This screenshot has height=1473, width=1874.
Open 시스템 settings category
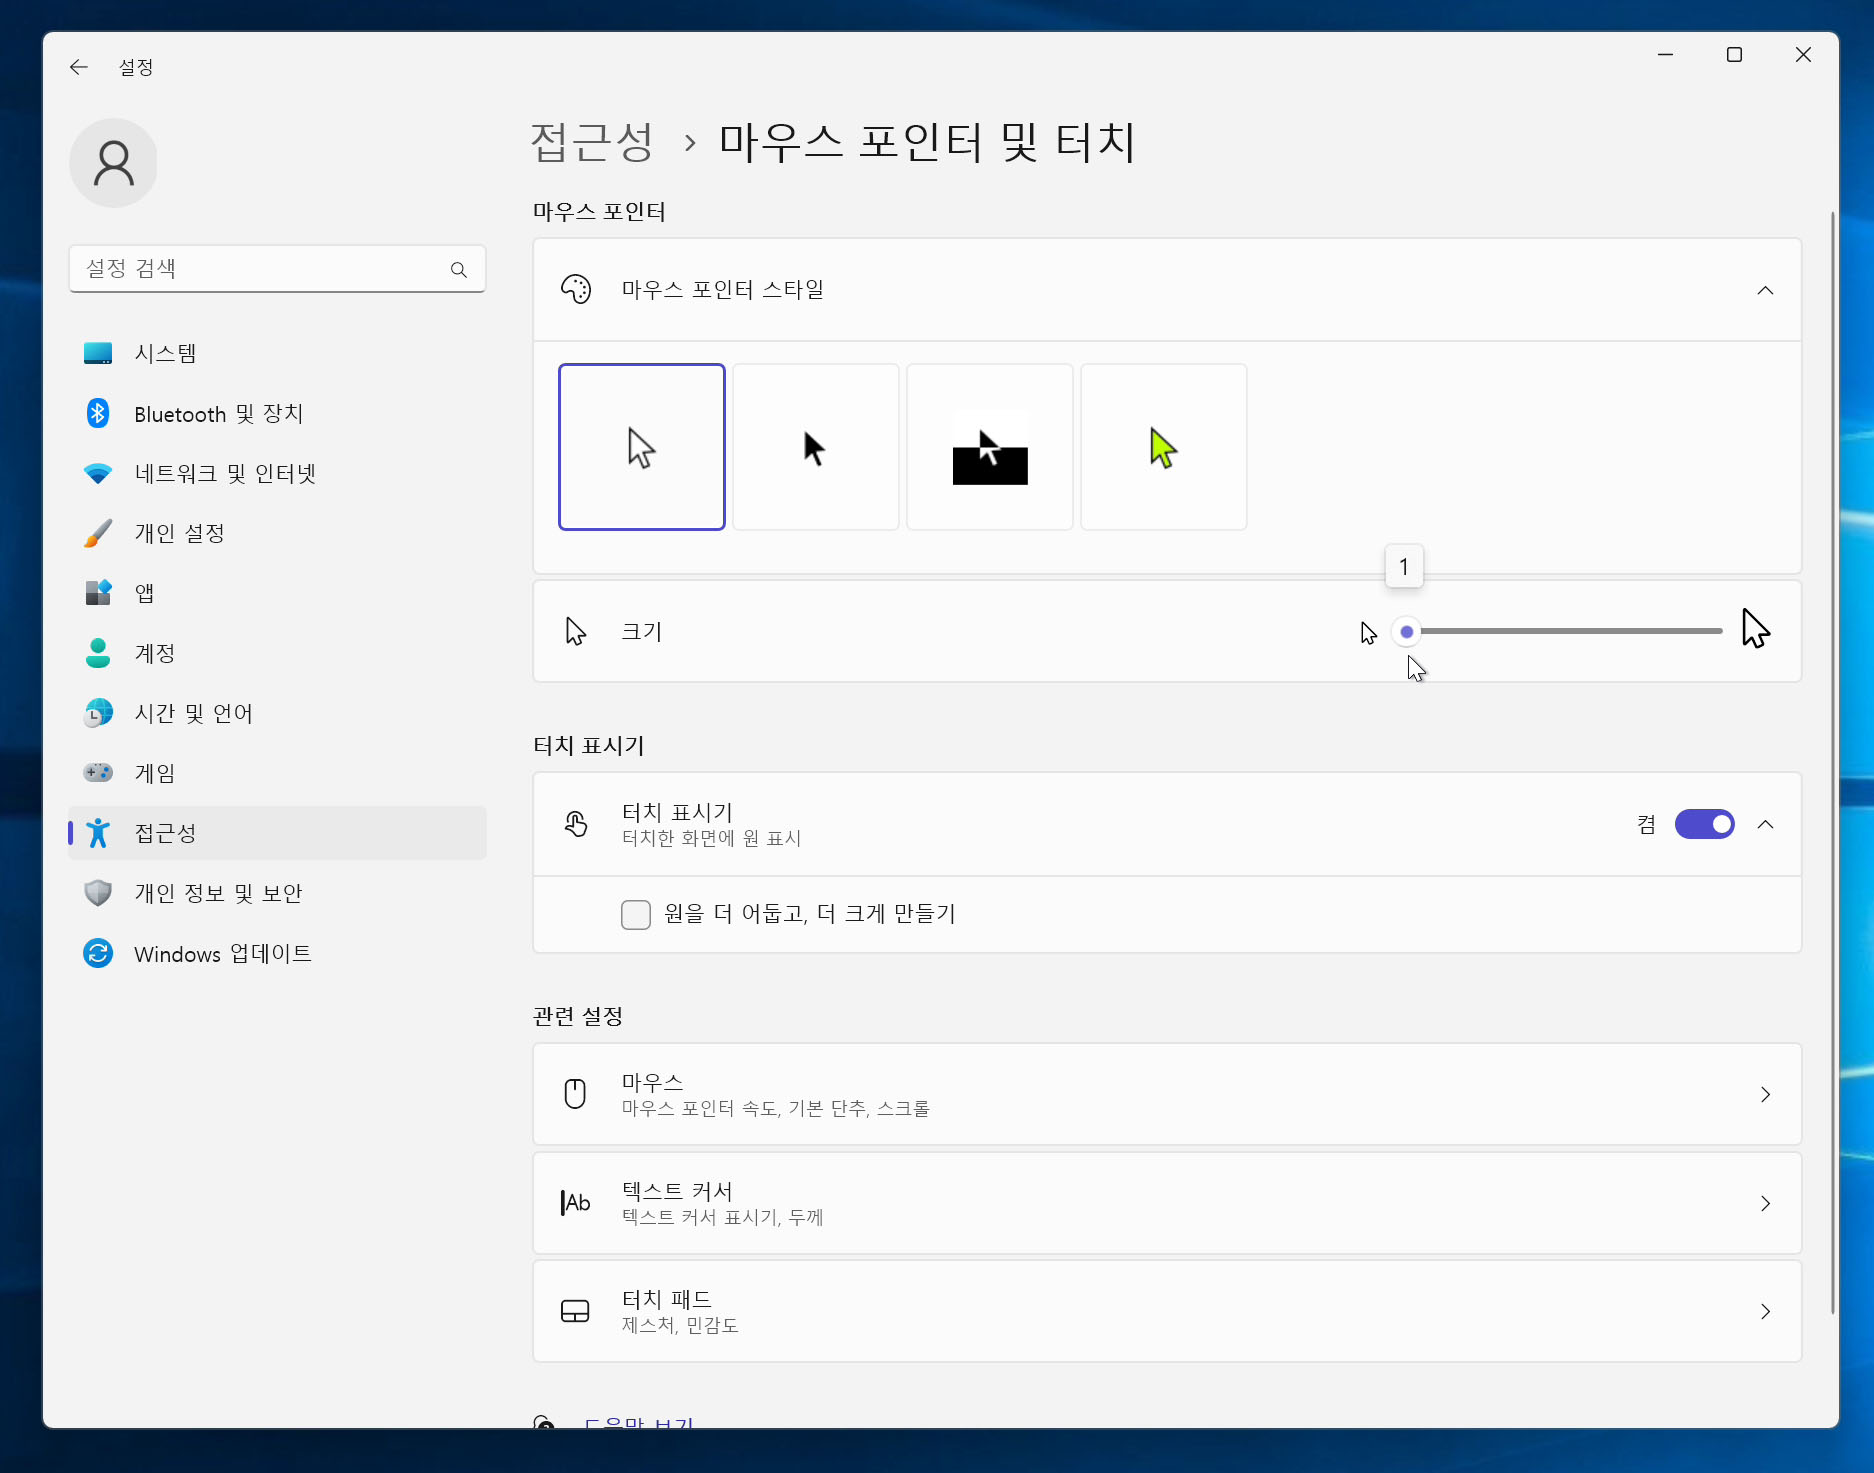(x=278, y=353)
